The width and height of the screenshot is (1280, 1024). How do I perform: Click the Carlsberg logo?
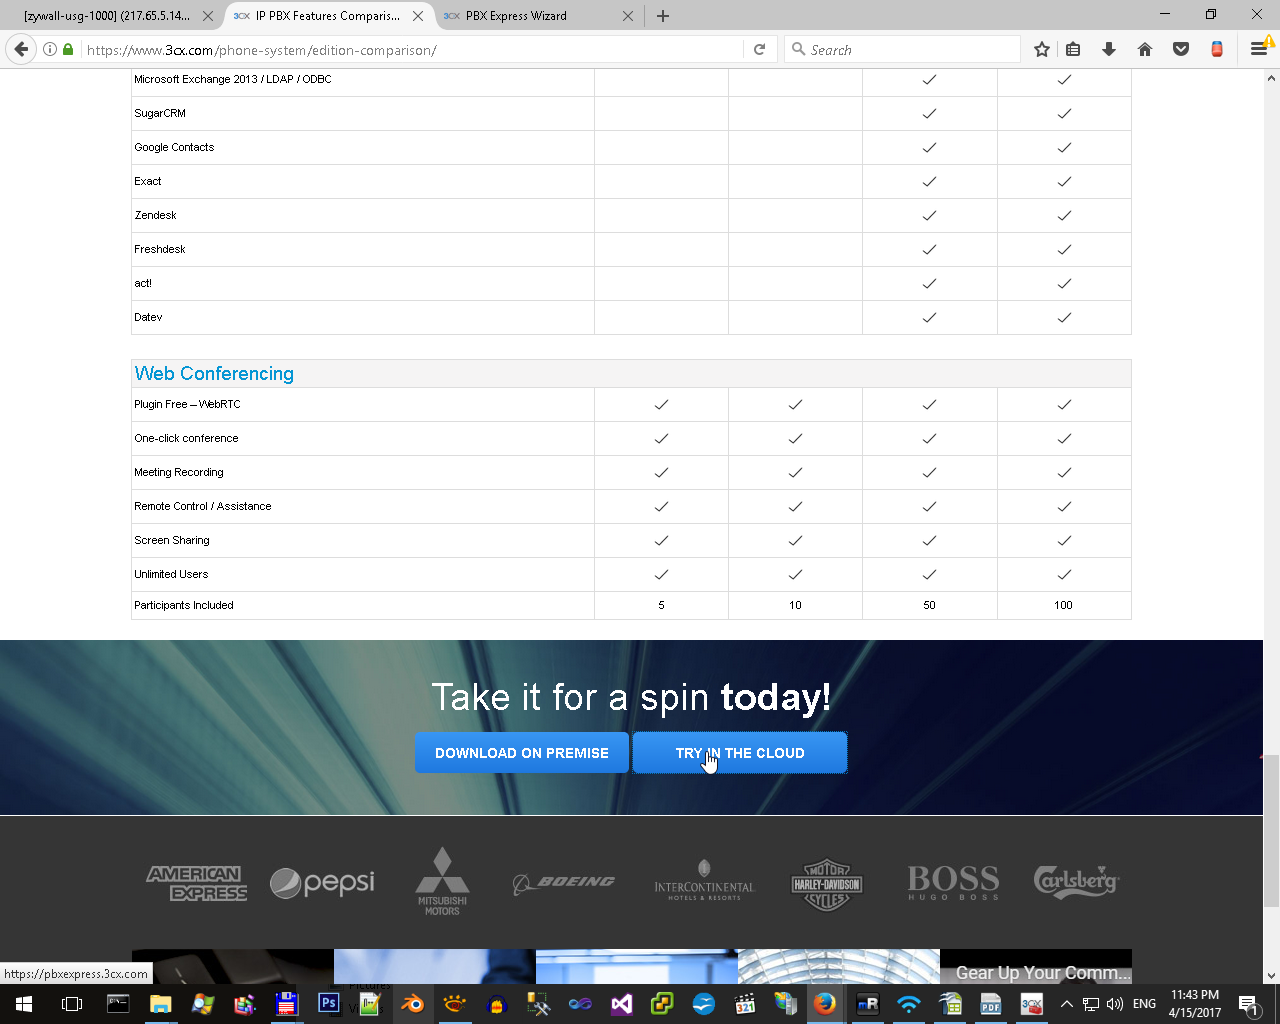pyautogui.click(x=1076, y=881)
